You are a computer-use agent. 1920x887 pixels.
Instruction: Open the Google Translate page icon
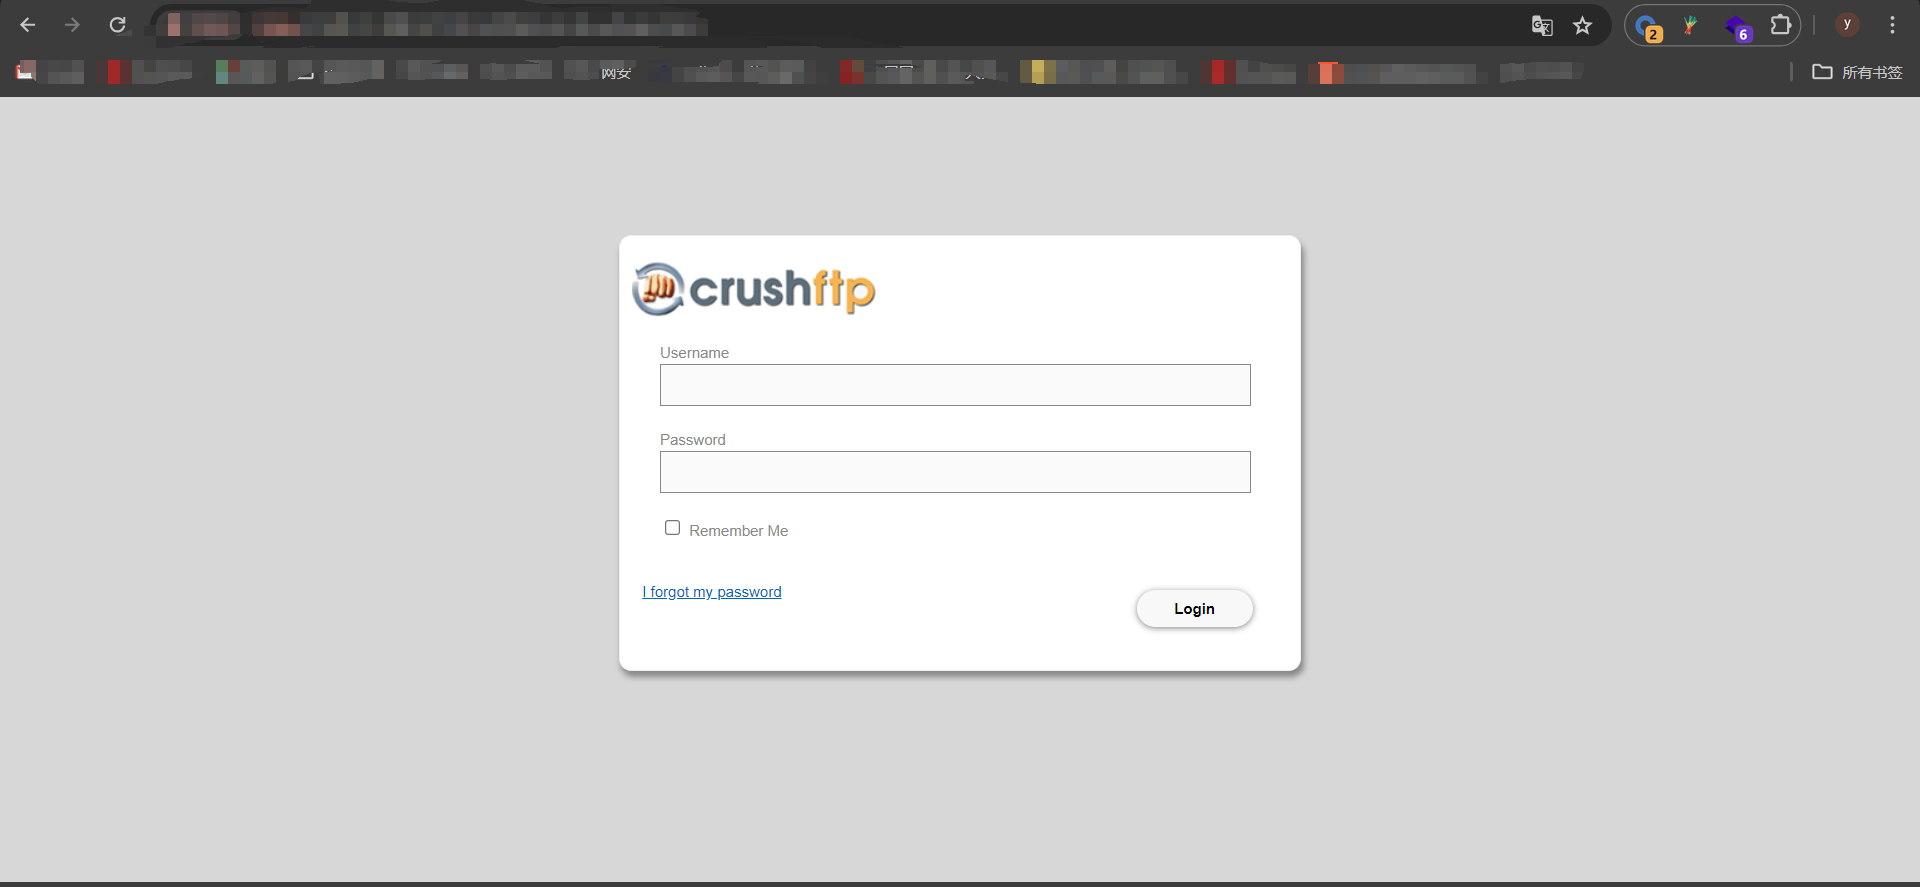1542,26
